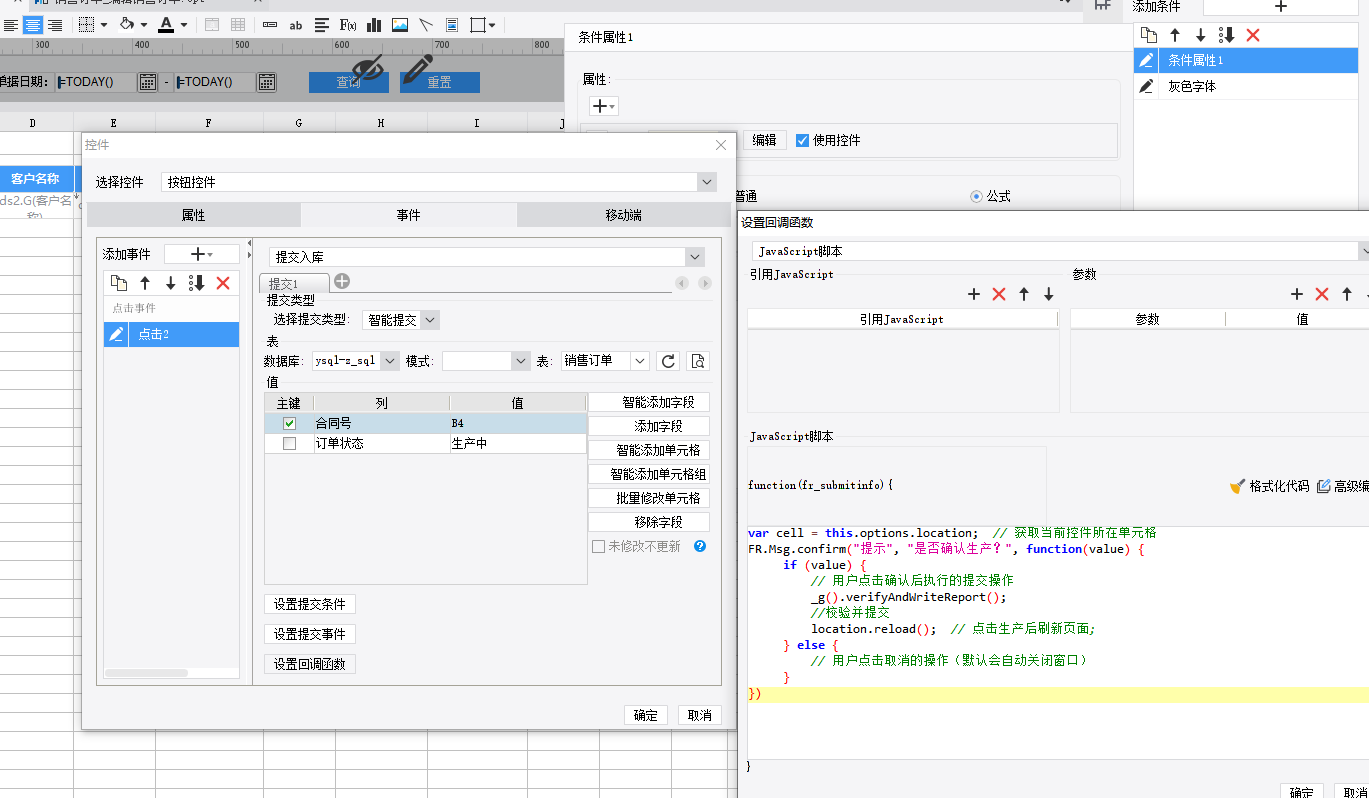Click the insert image icon in toolbar
Viewport: 1369px width, 798px height.
tap(400, 25)
